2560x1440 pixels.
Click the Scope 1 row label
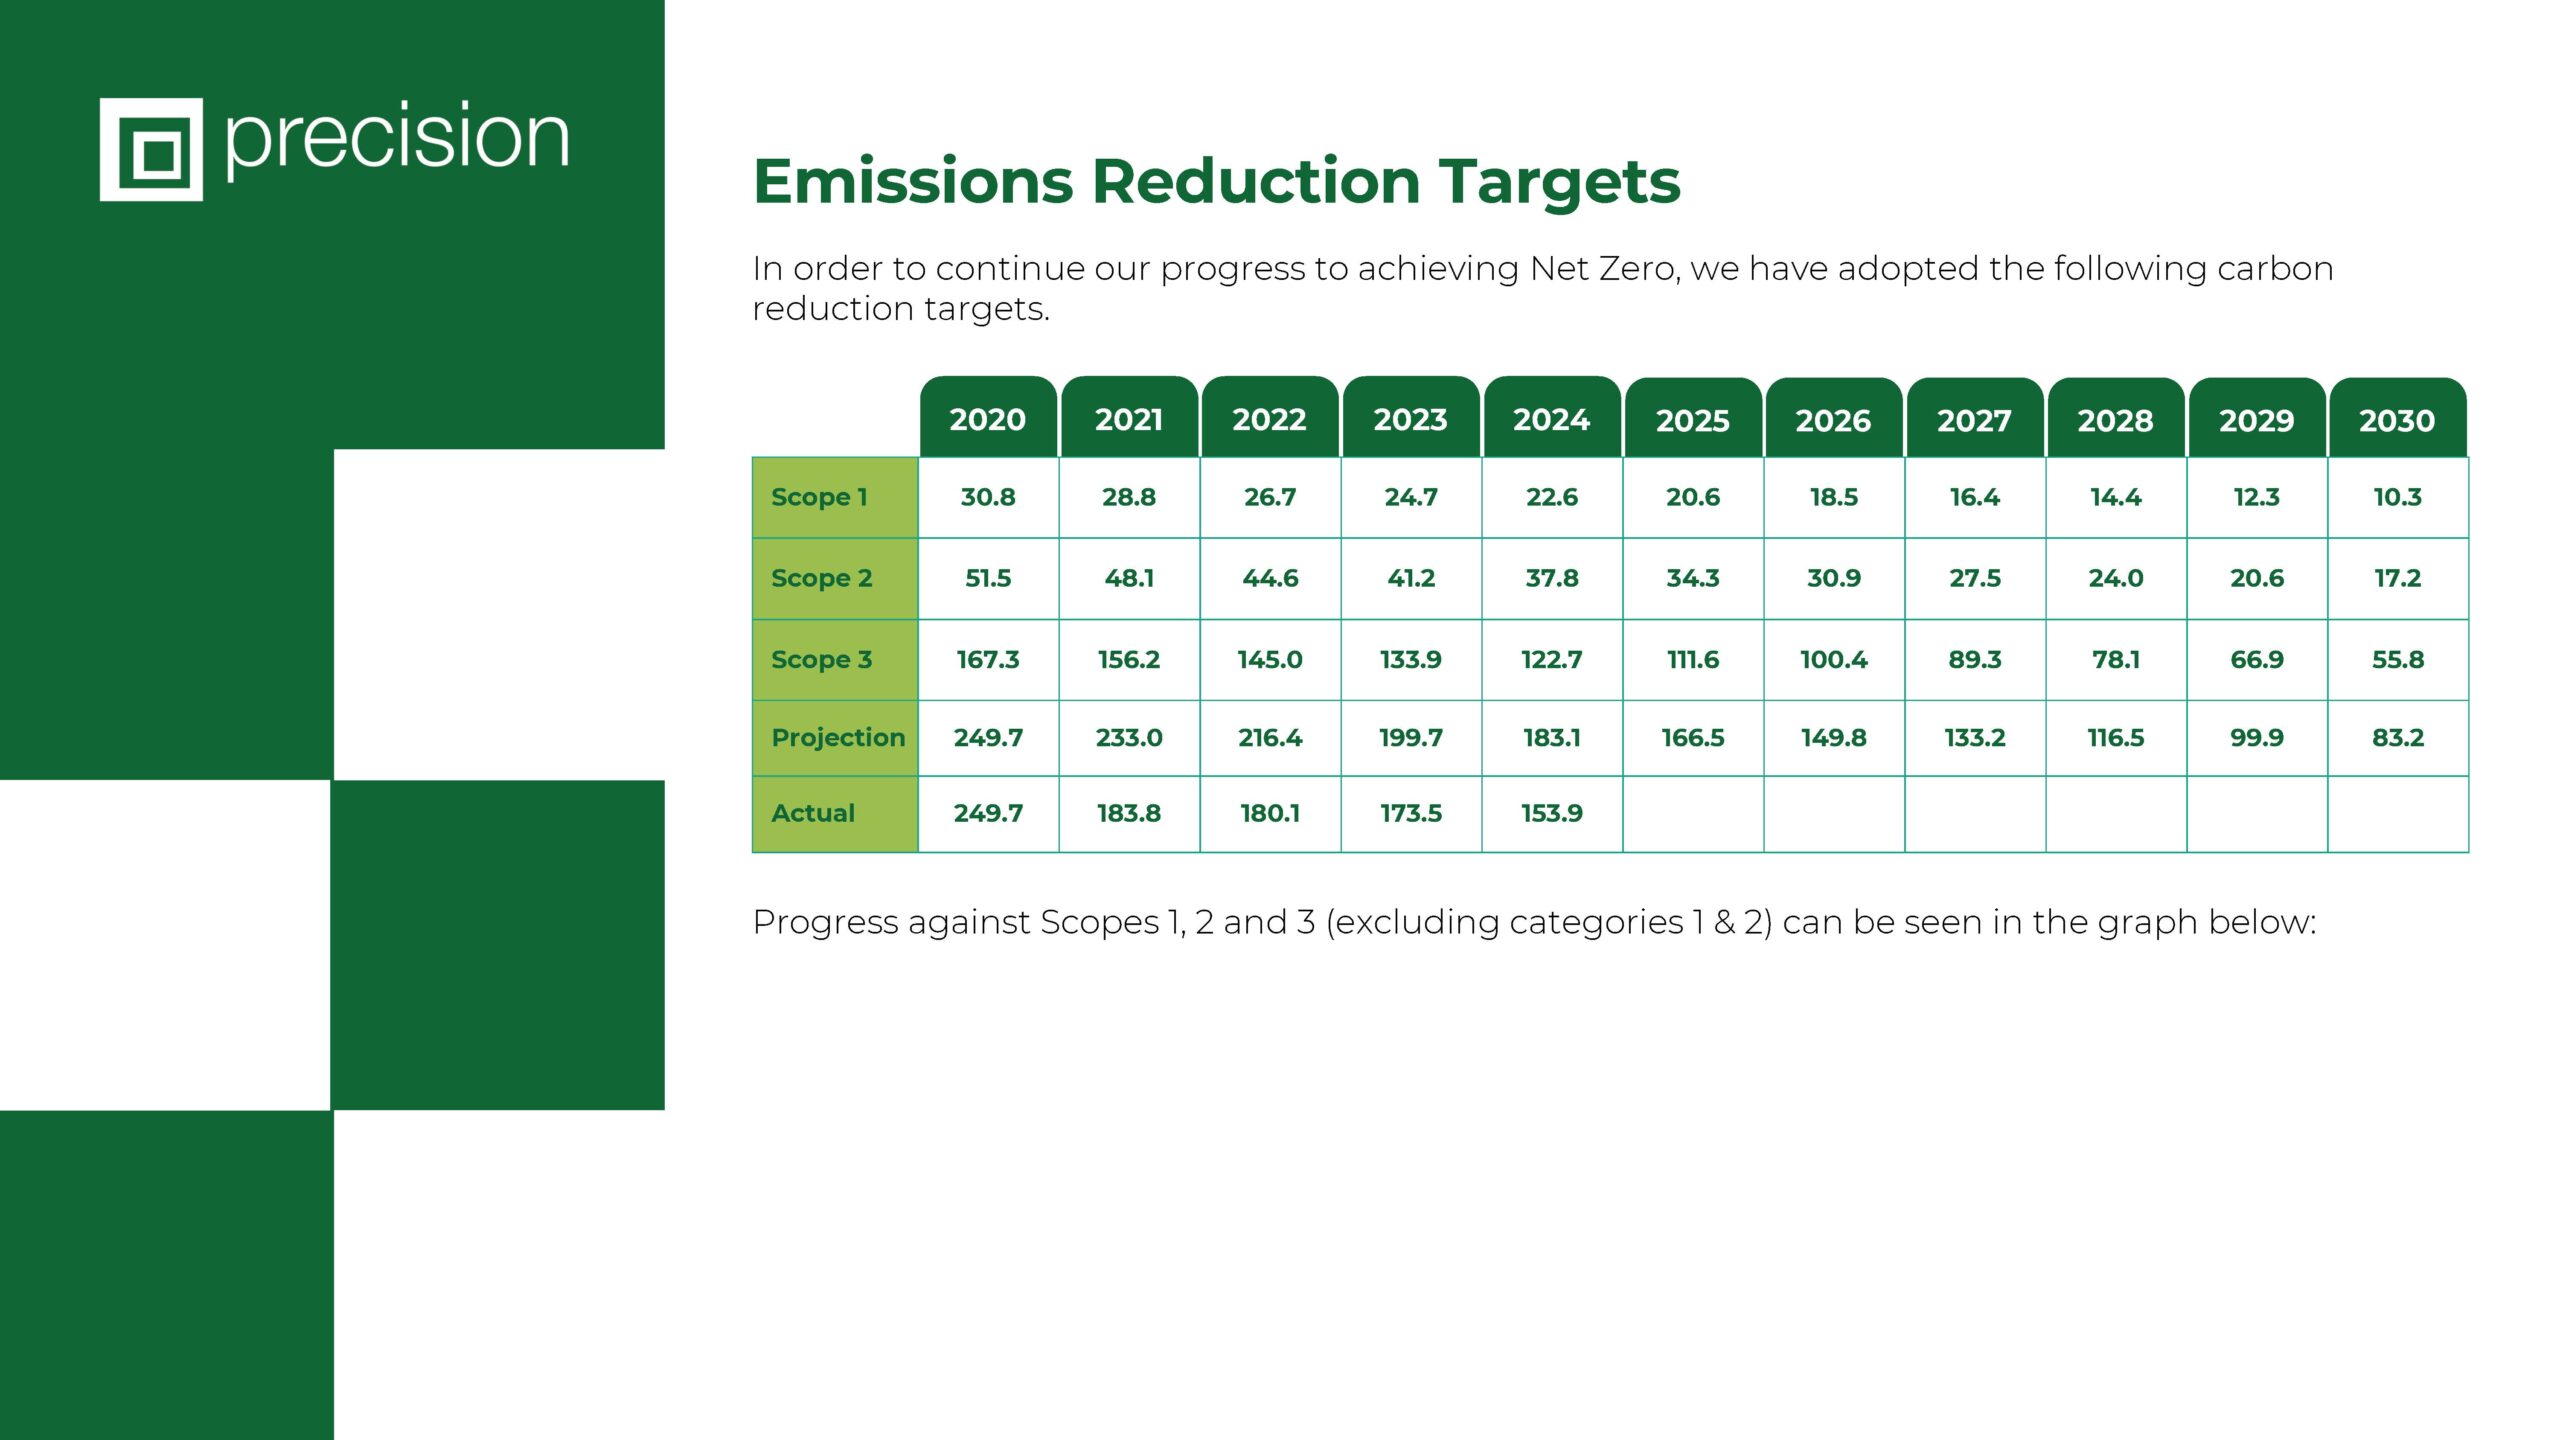[819, 497]
